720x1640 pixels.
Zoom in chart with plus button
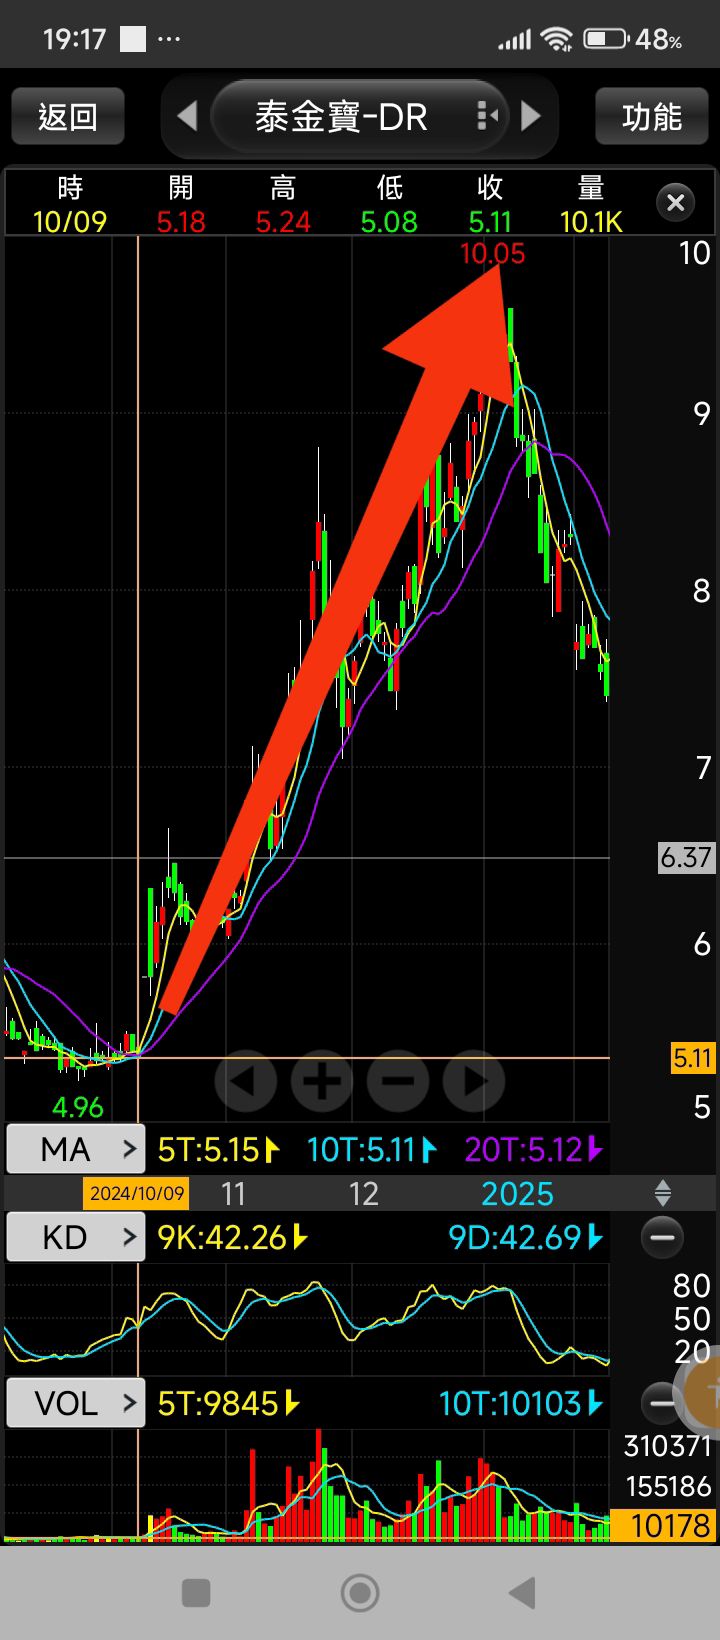click(x=322, y=1081)
